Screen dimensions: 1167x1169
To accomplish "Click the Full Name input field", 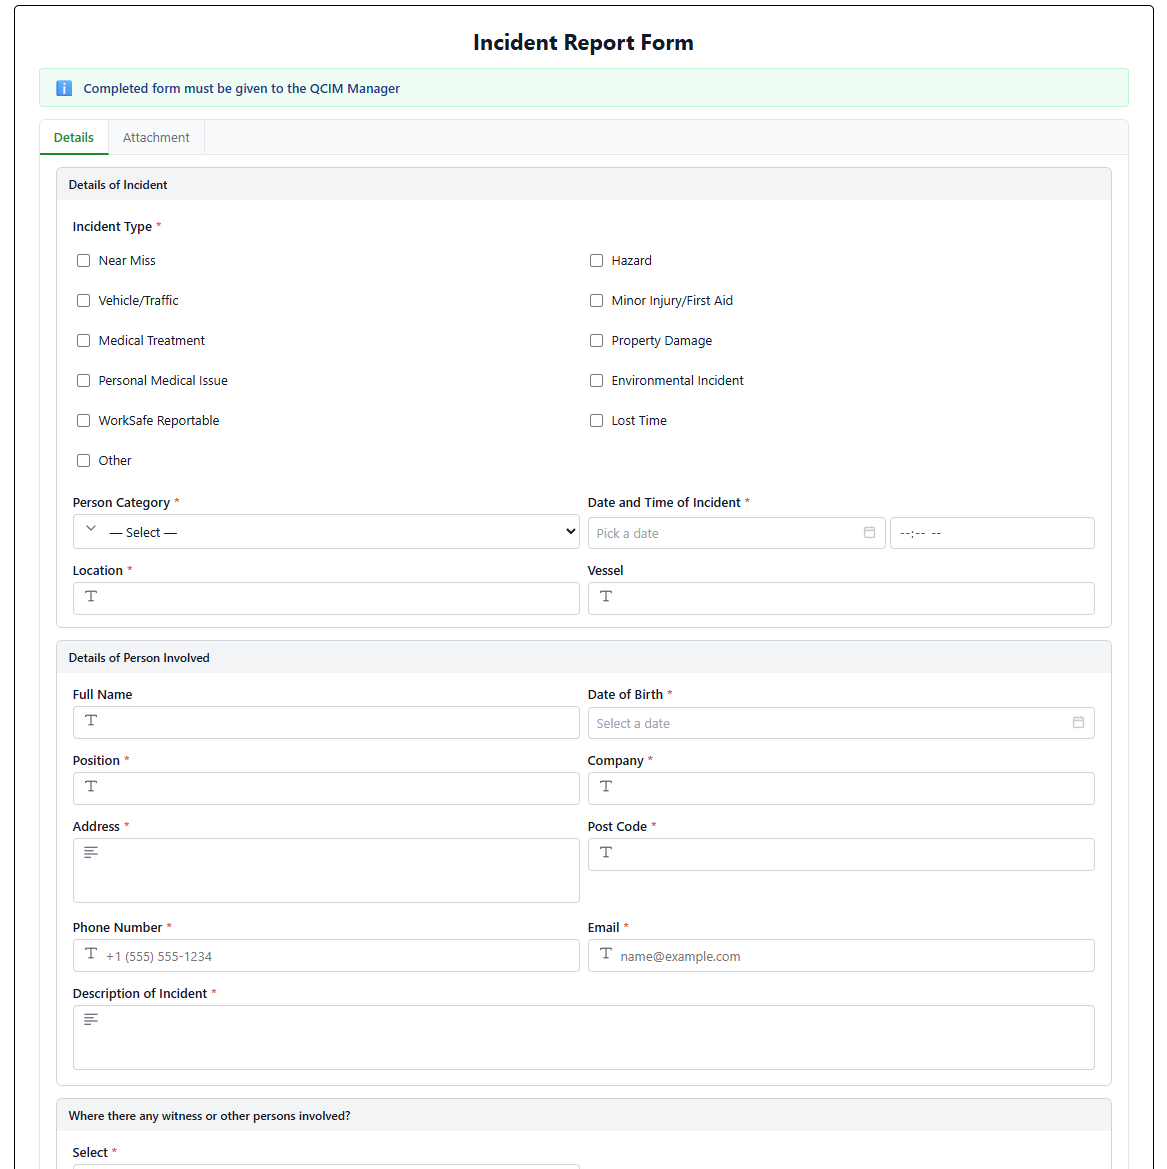I will pyautogui.click(x=326, y=722).
